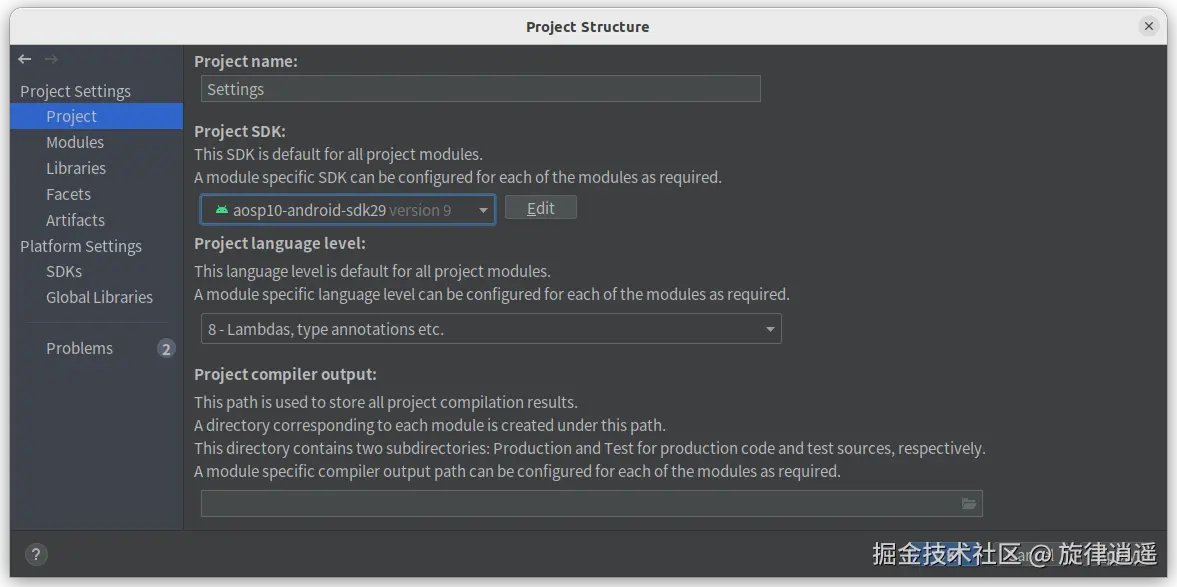Click the back navigation arrow
Screen dimensions: 1177x587
[x=25, y=59]
